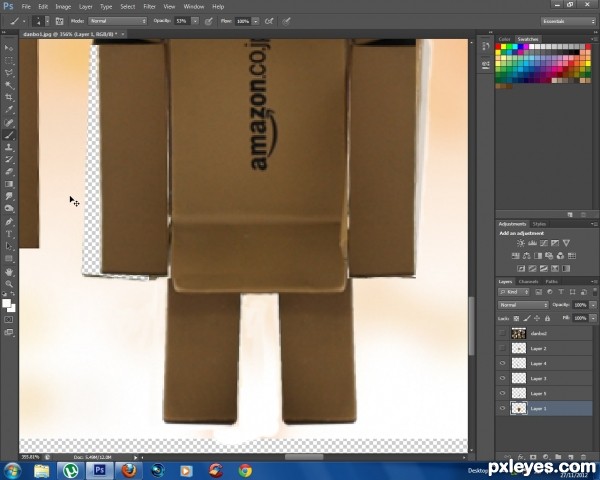
Task: Switch to the Paths tab
Action: (551, 281)
